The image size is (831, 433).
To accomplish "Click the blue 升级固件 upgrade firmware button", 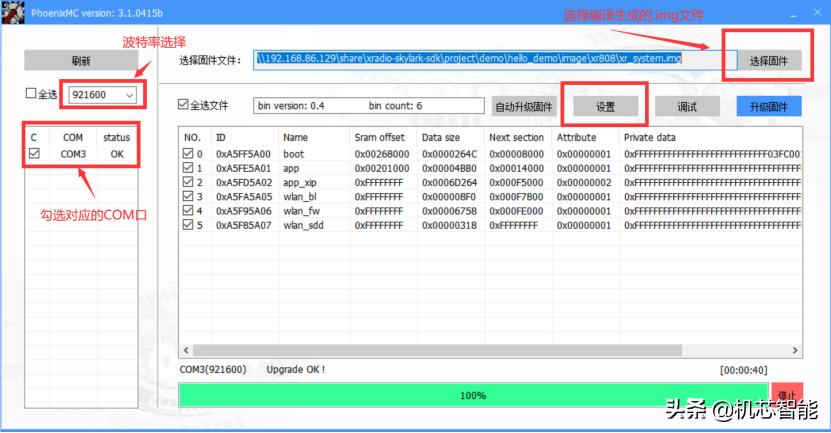I will pos(769,107).
